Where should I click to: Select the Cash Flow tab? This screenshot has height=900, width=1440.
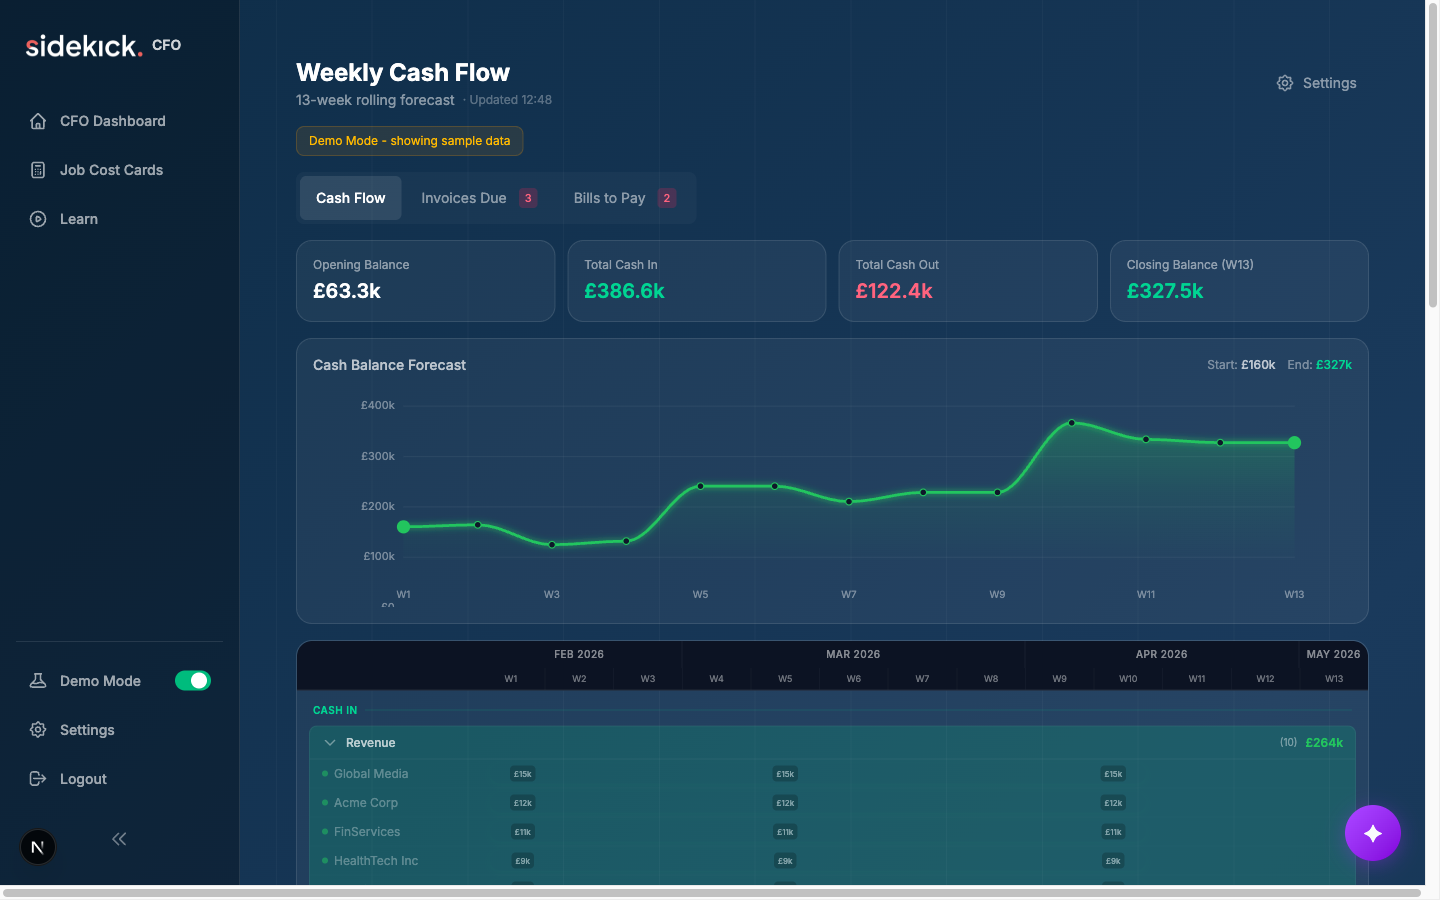pos(350,198)
